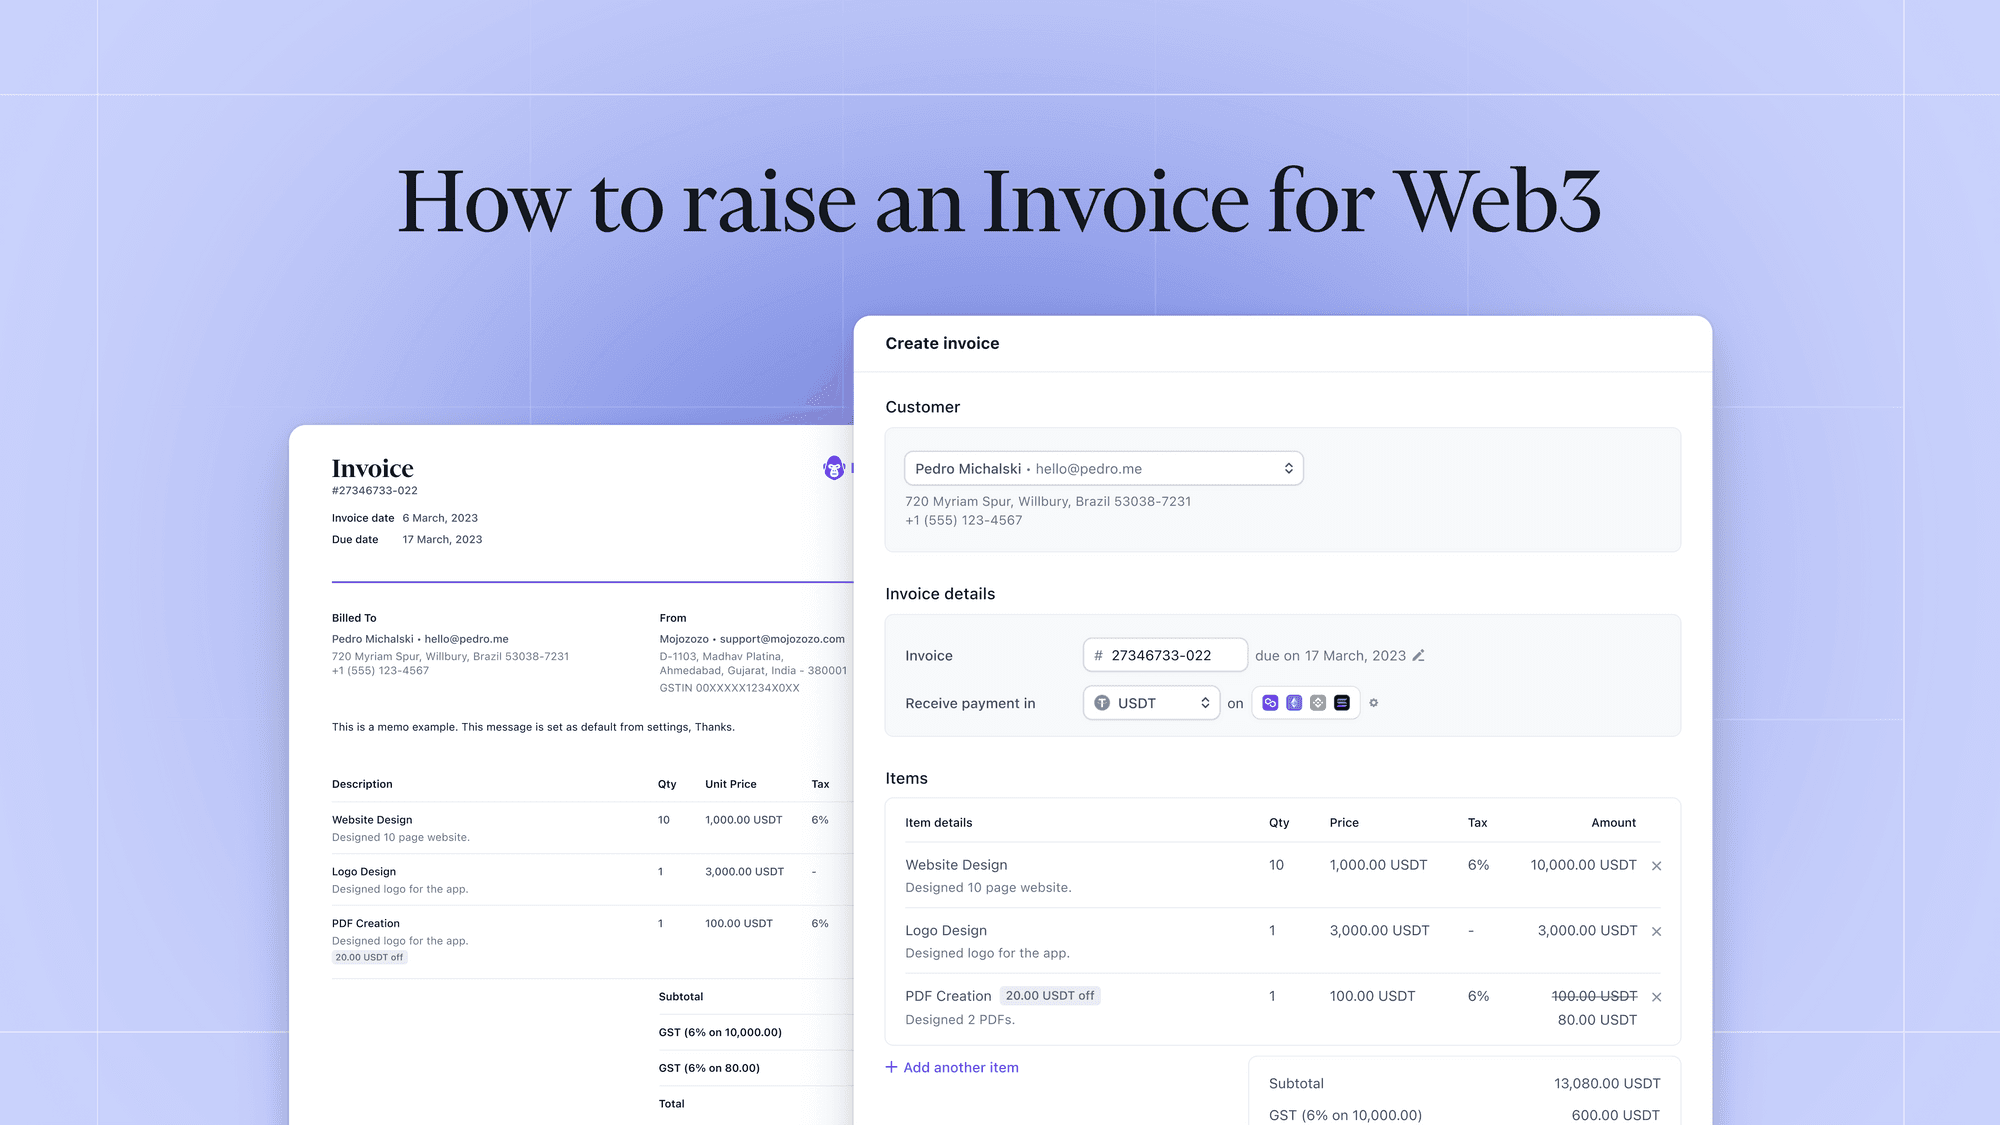Click the Ethereum network icon

coord(1294,703)
